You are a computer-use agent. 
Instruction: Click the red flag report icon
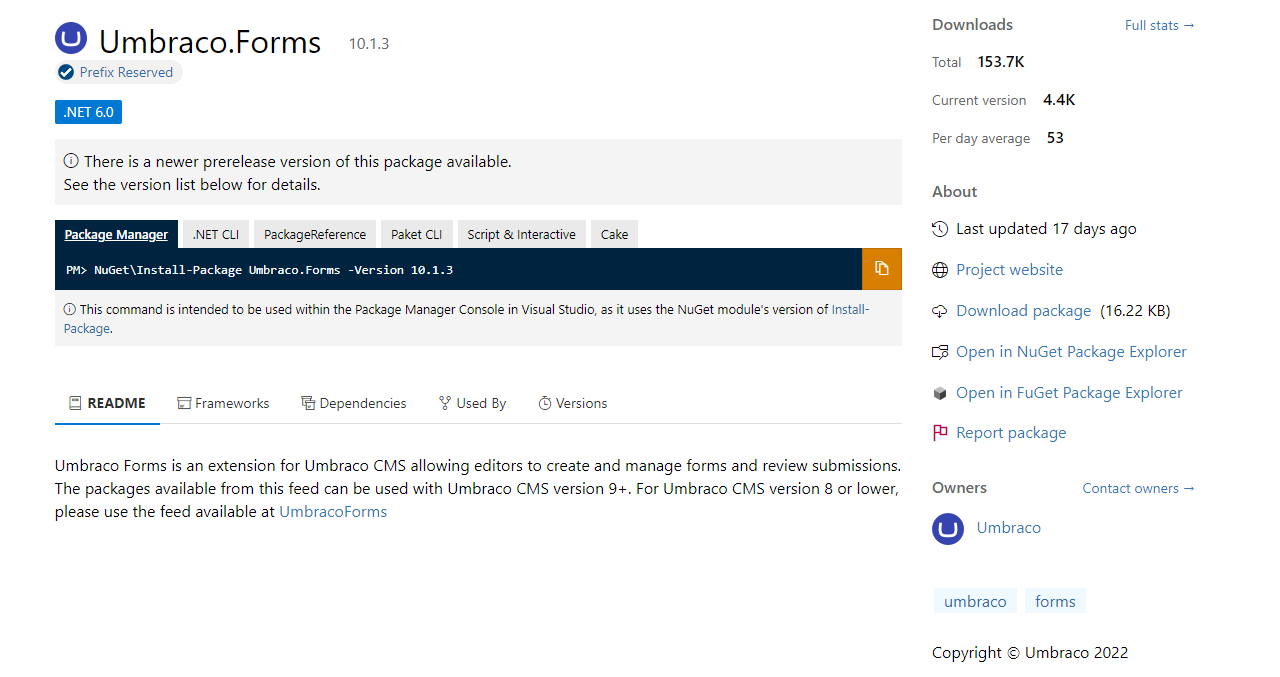(940, 433)
